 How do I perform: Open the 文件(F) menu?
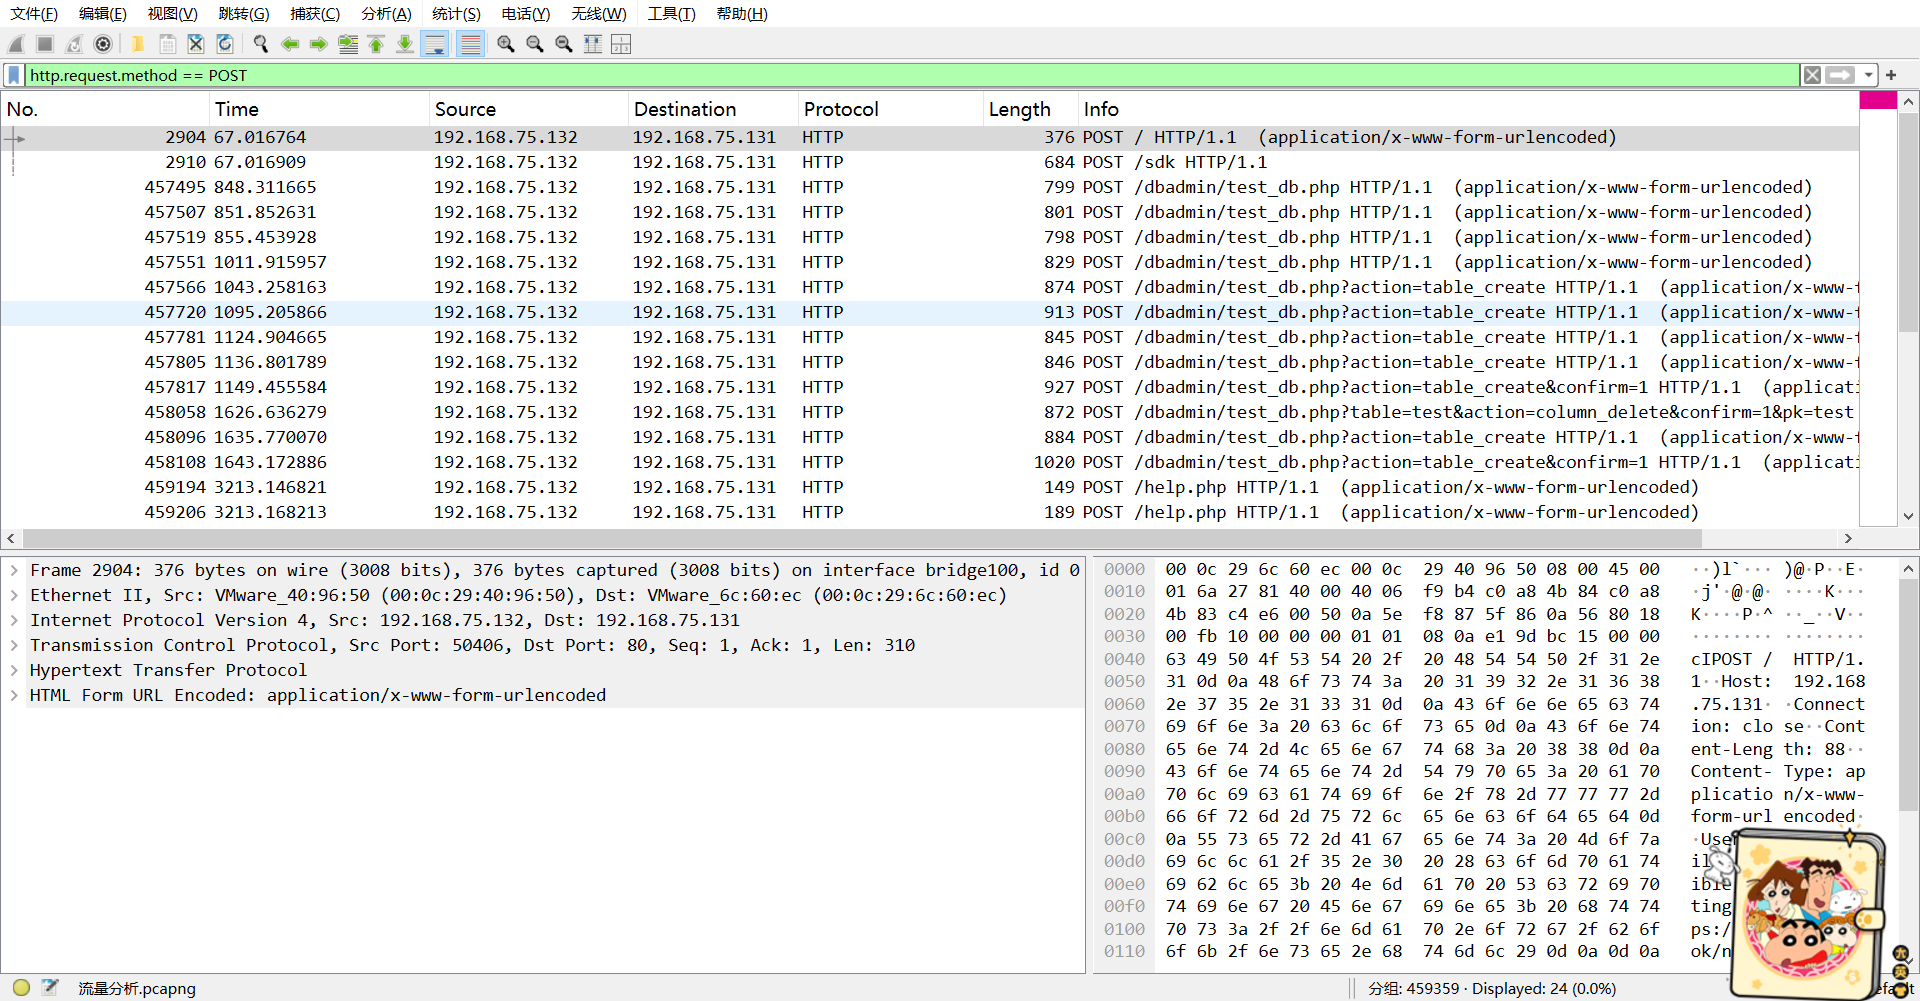coord(34,14)
